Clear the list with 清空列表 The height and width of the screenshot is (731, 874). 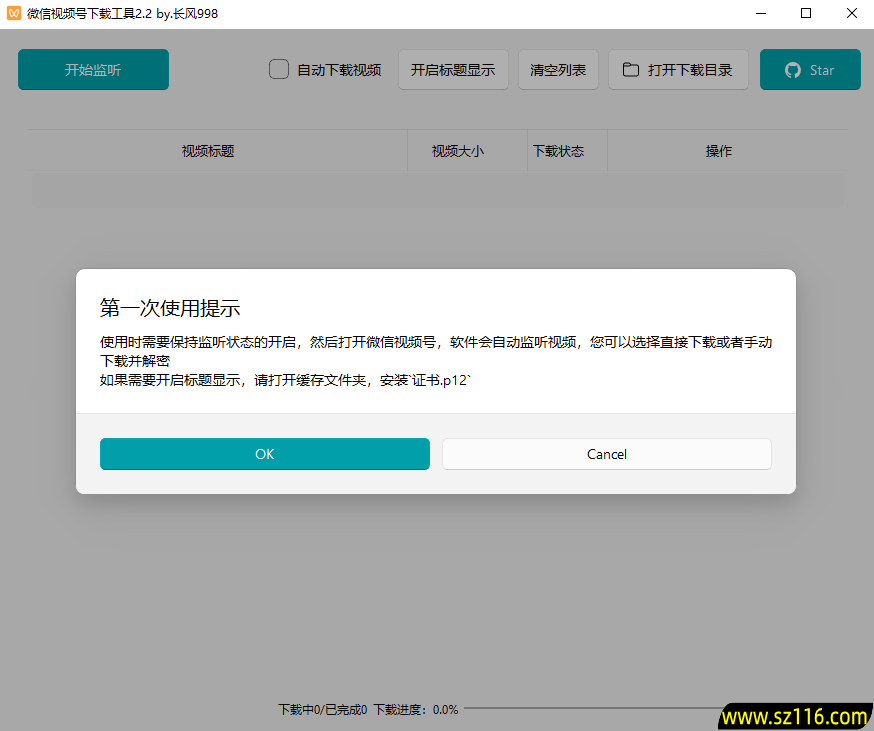coord(558,70)
